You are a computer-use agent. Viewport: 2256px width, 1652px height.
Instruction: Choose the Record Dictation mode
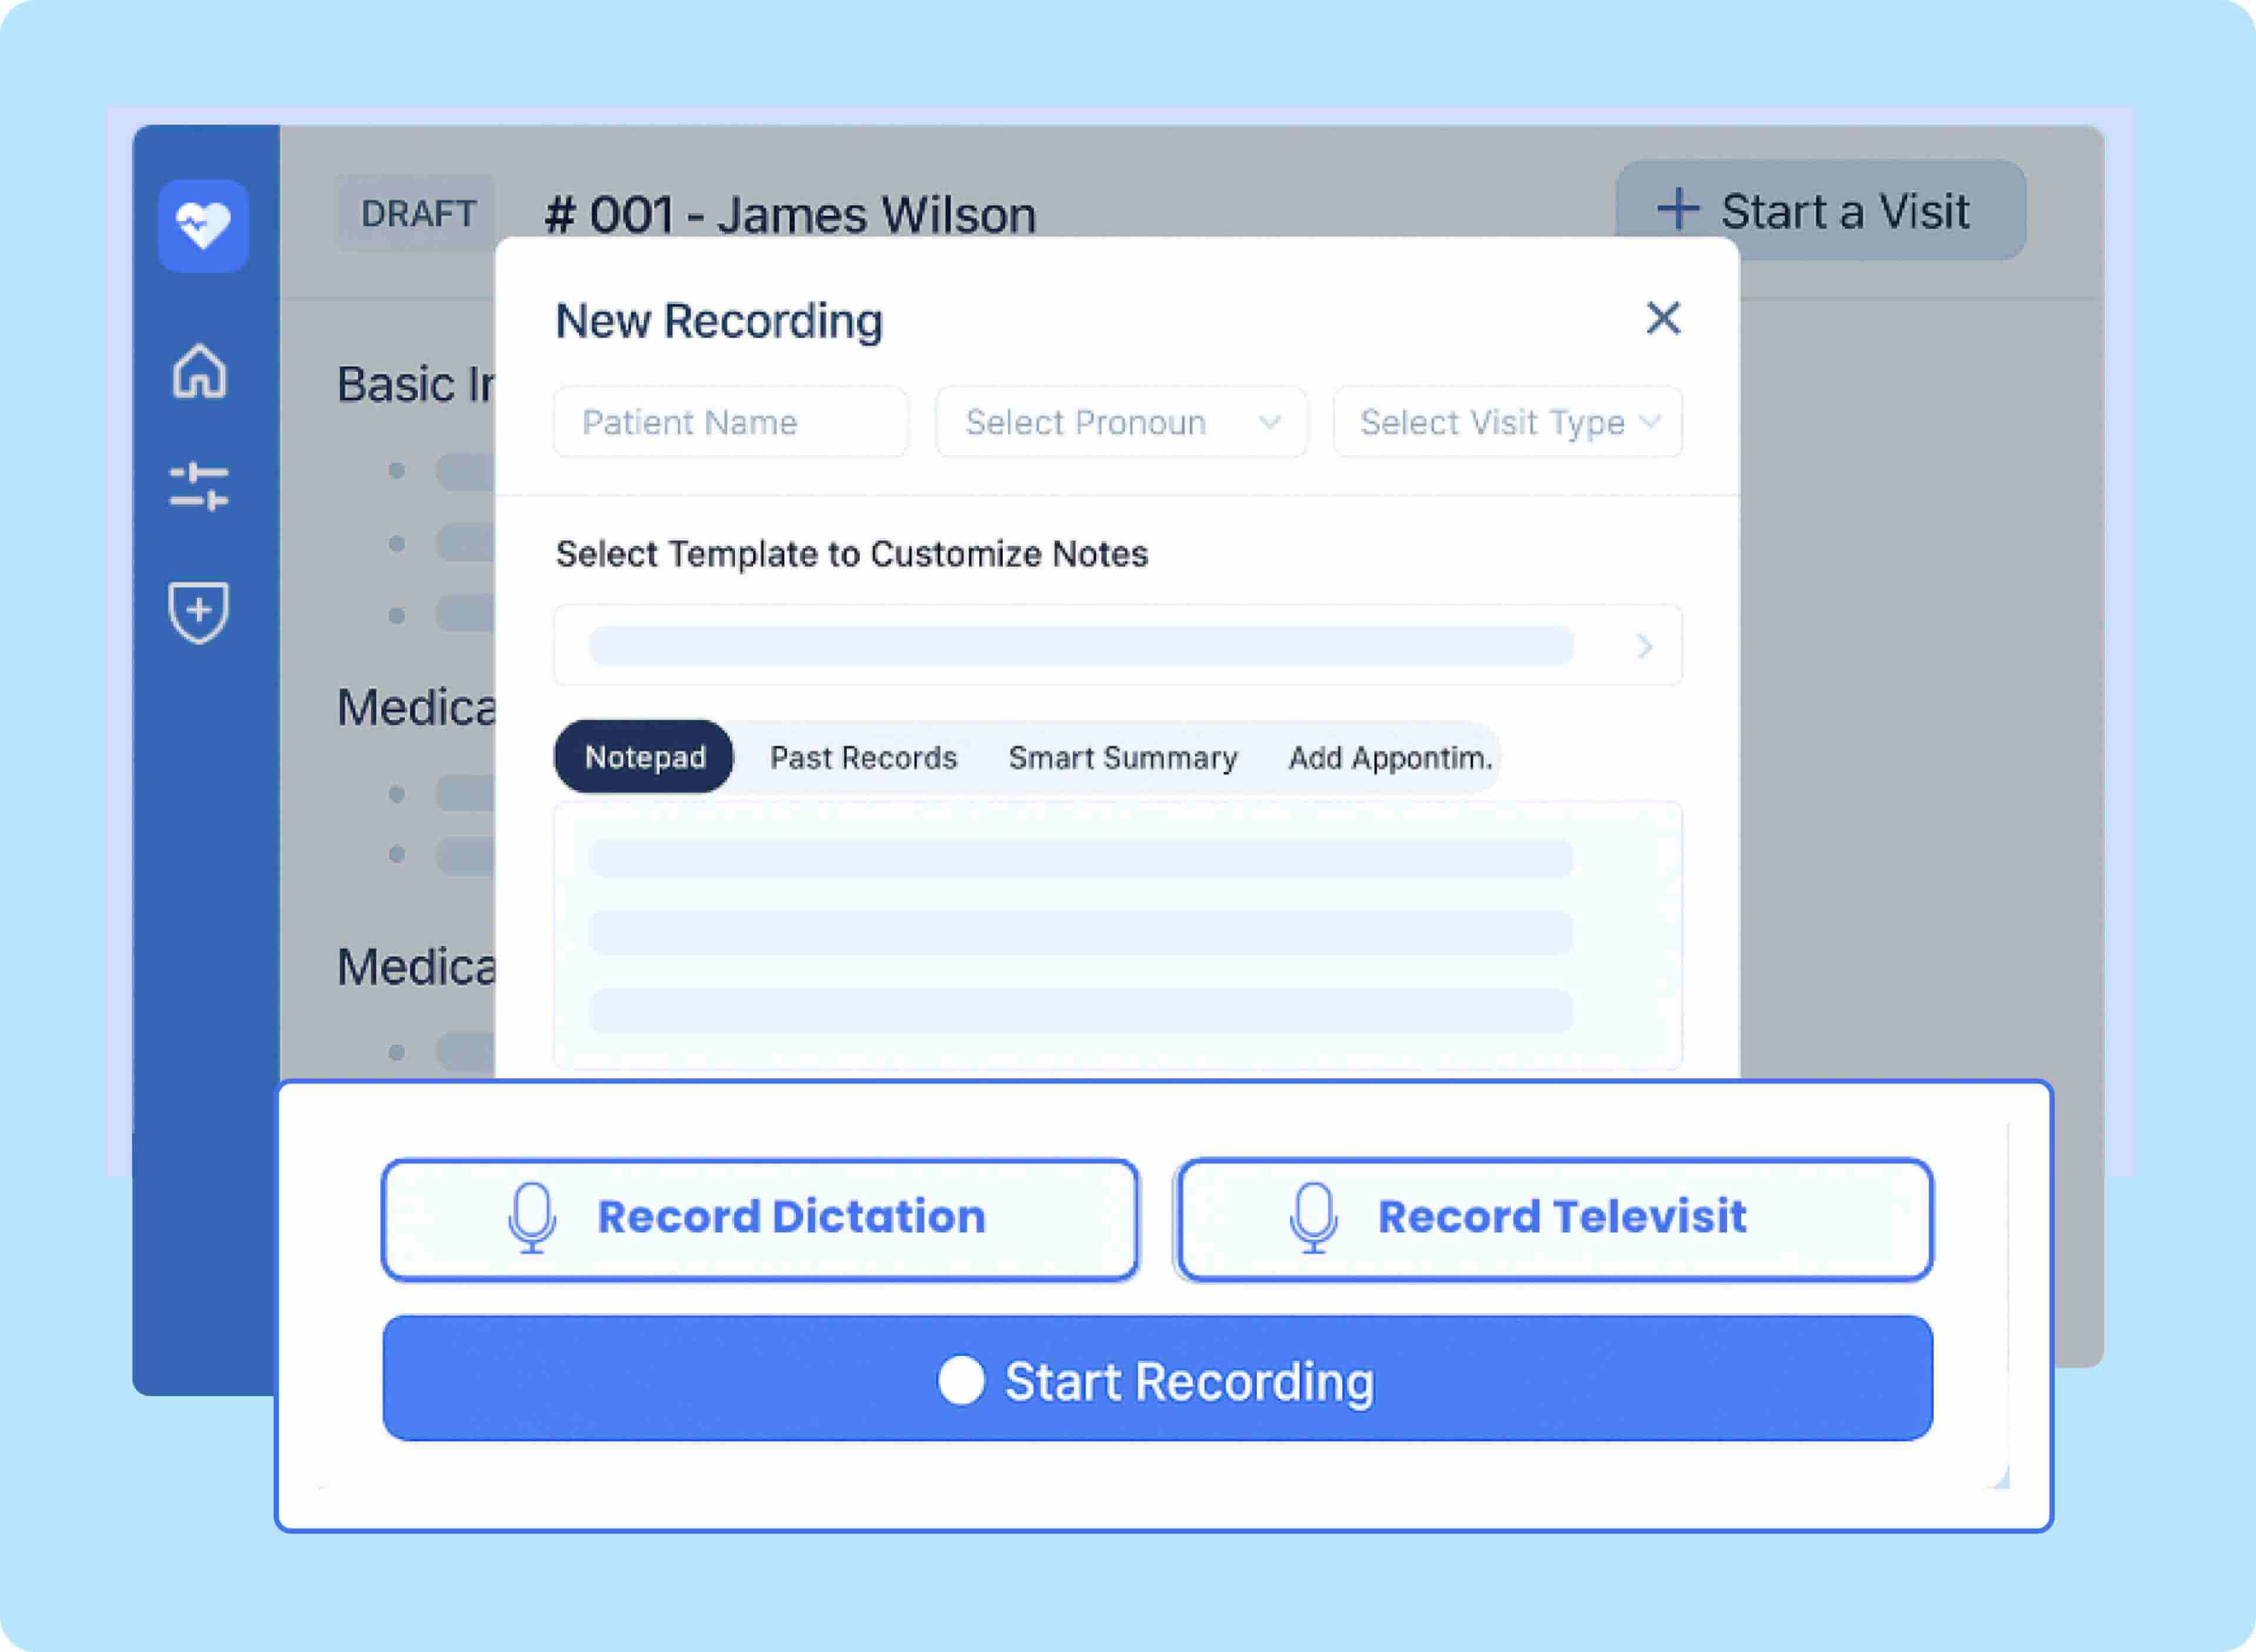(760, 1219)
